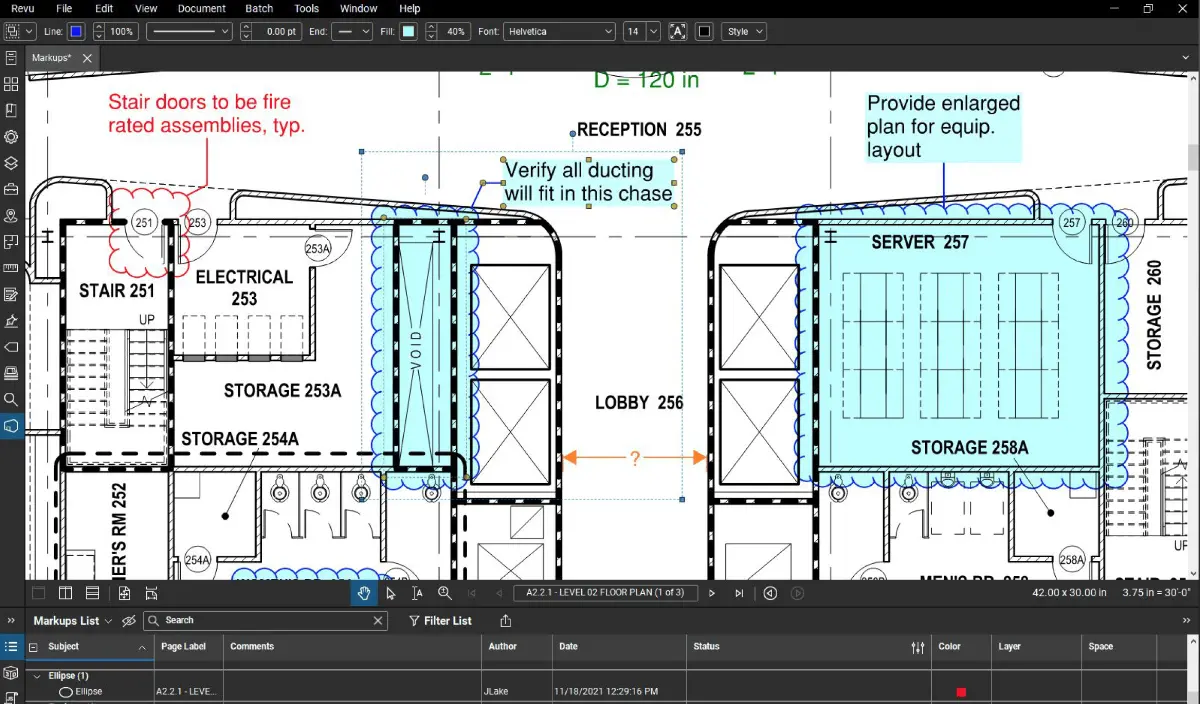This screenshot has width=1200, height=704.
Task: Toggle hide markups eye icon
Action: tap(128, 621)
